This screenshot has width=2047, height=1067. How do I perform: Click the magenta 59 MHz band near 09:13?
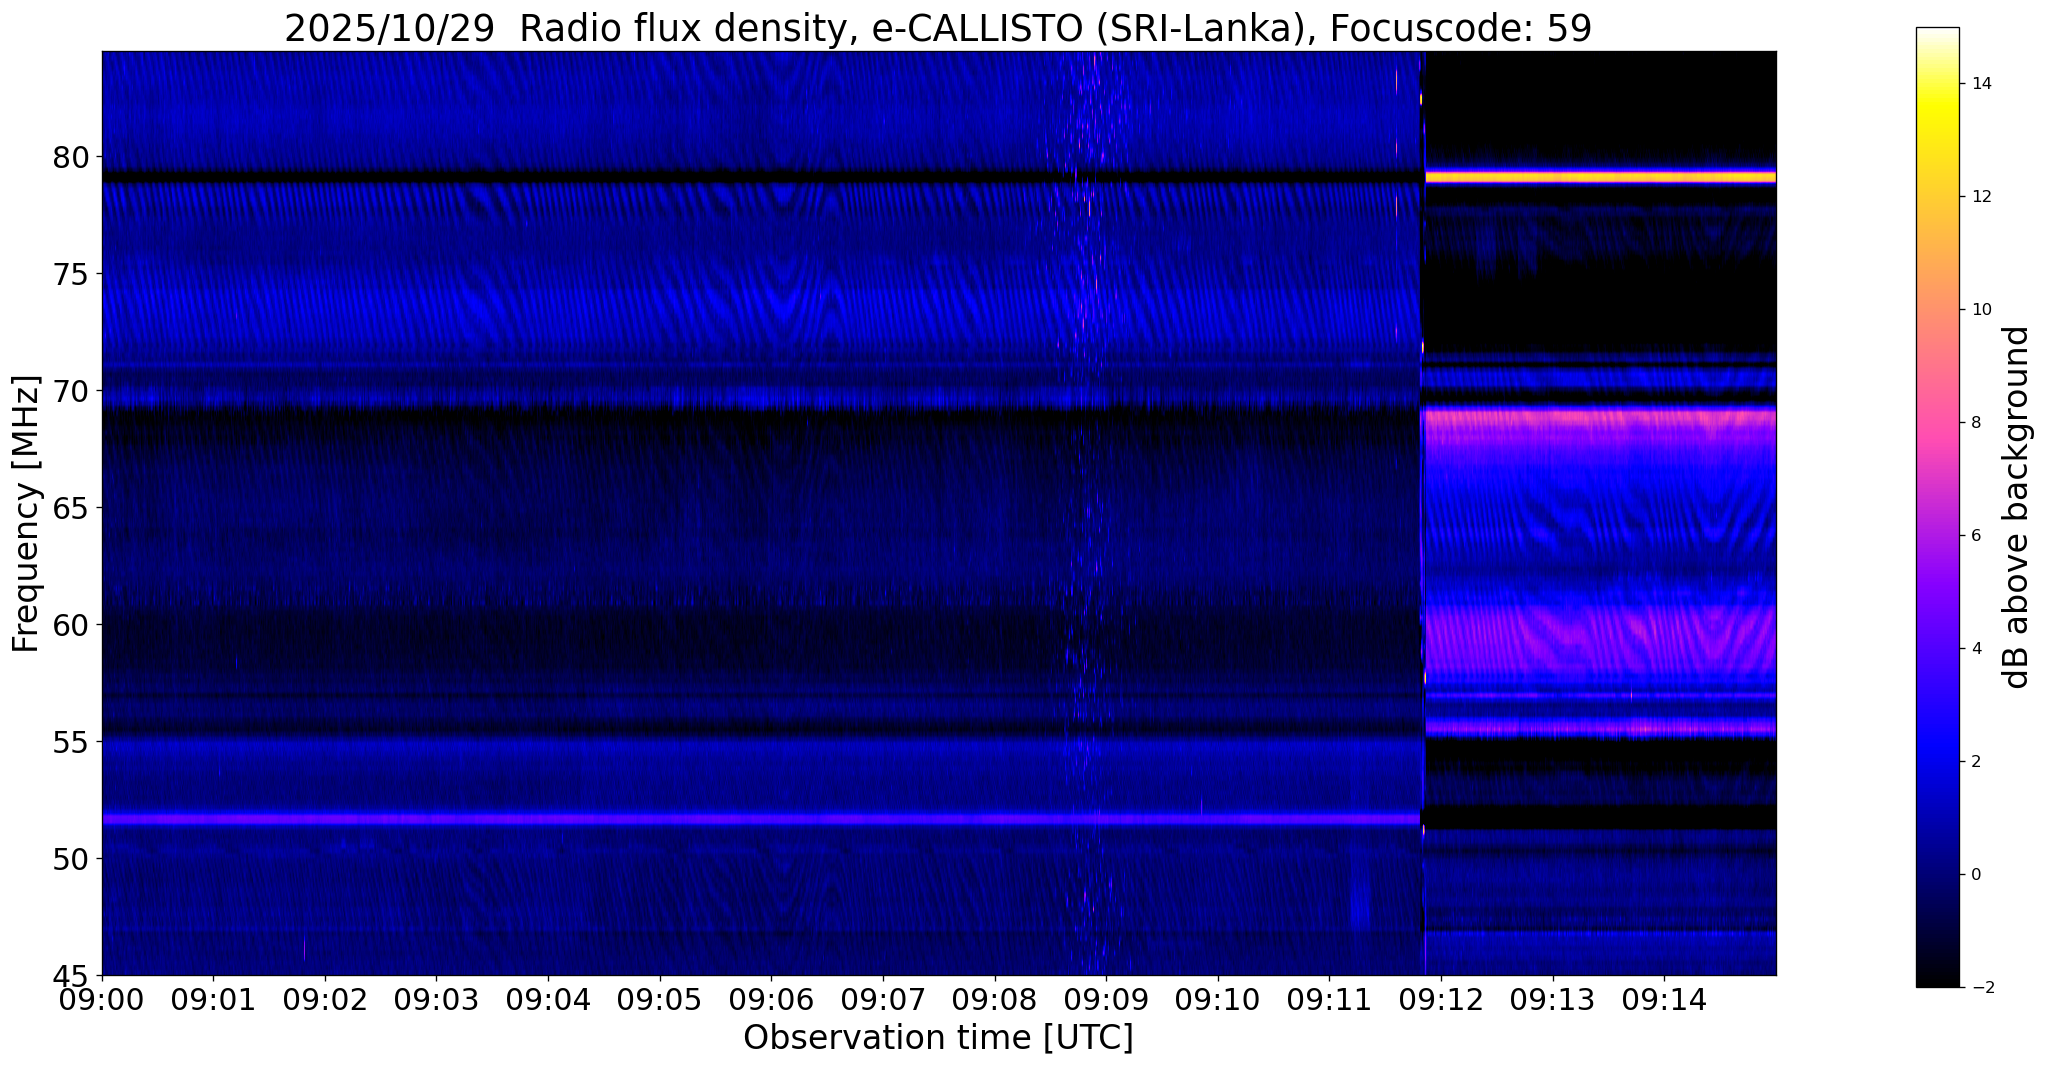coord(1553,640)
